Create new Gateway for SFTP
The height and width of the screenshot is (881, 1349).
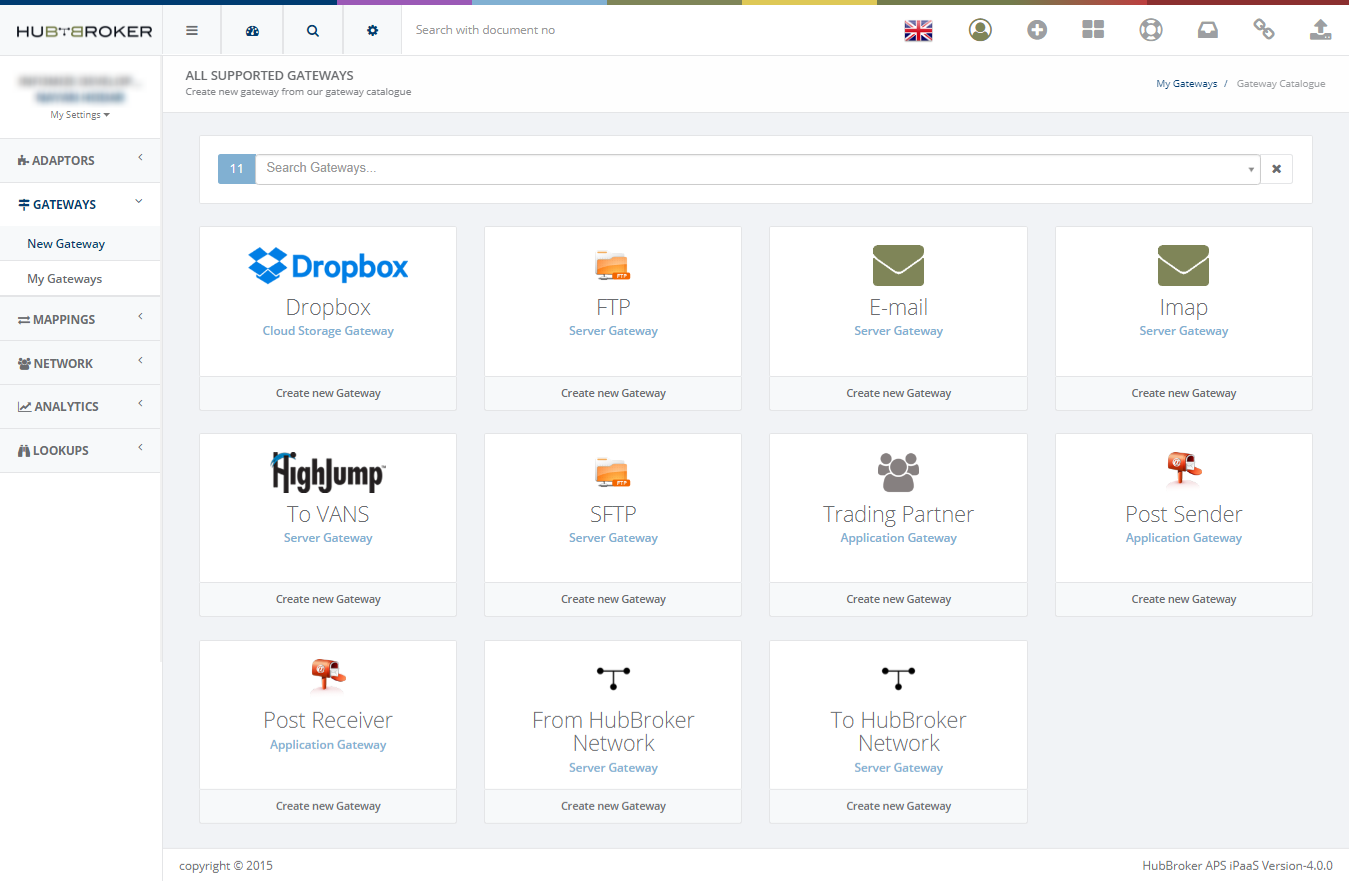[613, 599]
